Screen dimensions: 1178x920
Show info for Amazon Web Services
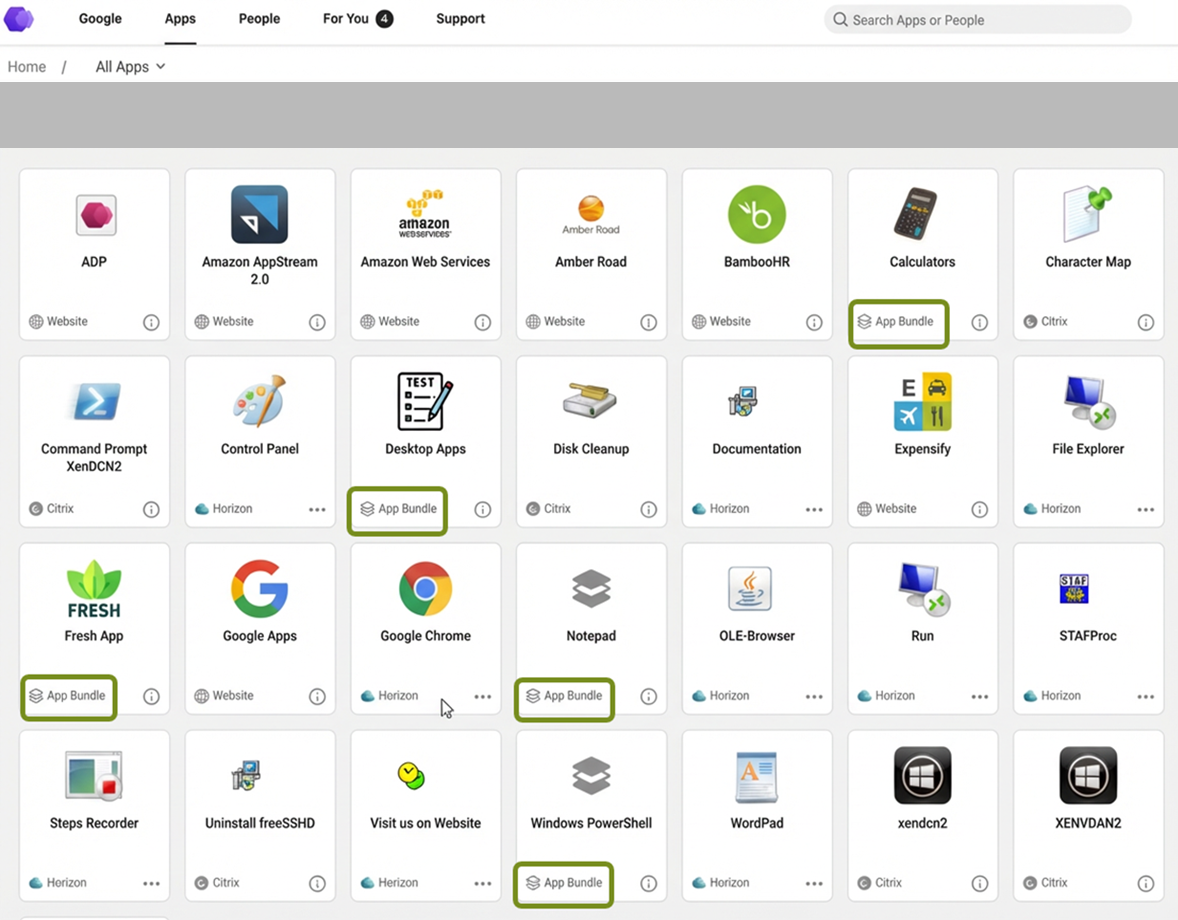tap(483, 322)
